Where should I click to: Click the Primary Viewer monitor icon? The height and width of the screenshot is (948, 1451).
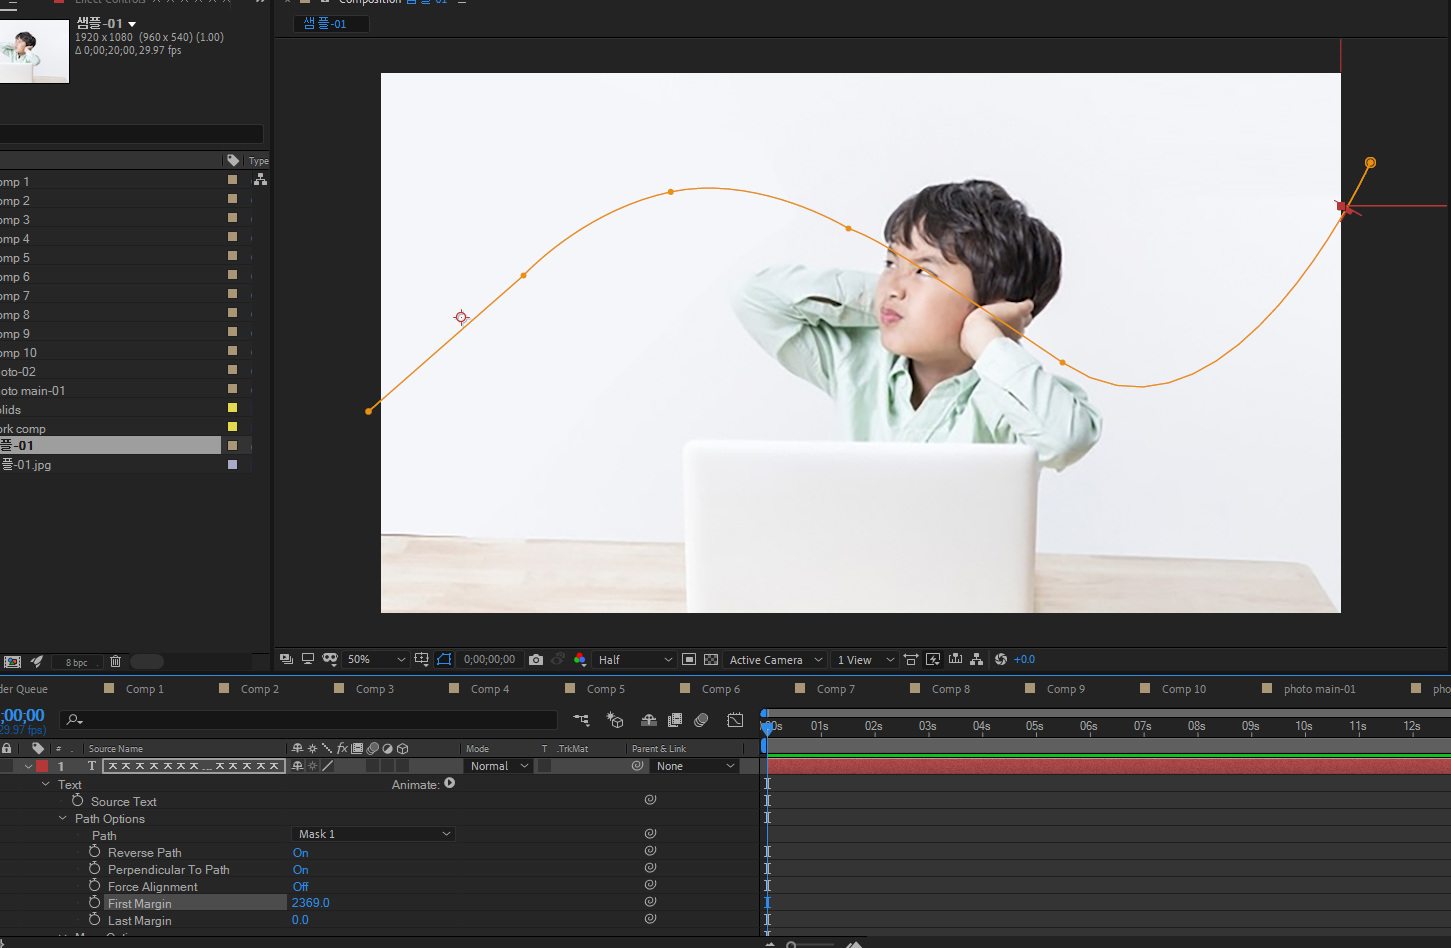point(308,659)
